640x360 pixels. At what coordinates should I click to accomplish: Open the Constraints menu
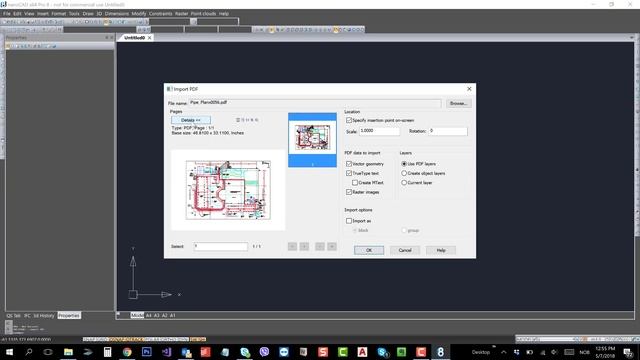160,13
